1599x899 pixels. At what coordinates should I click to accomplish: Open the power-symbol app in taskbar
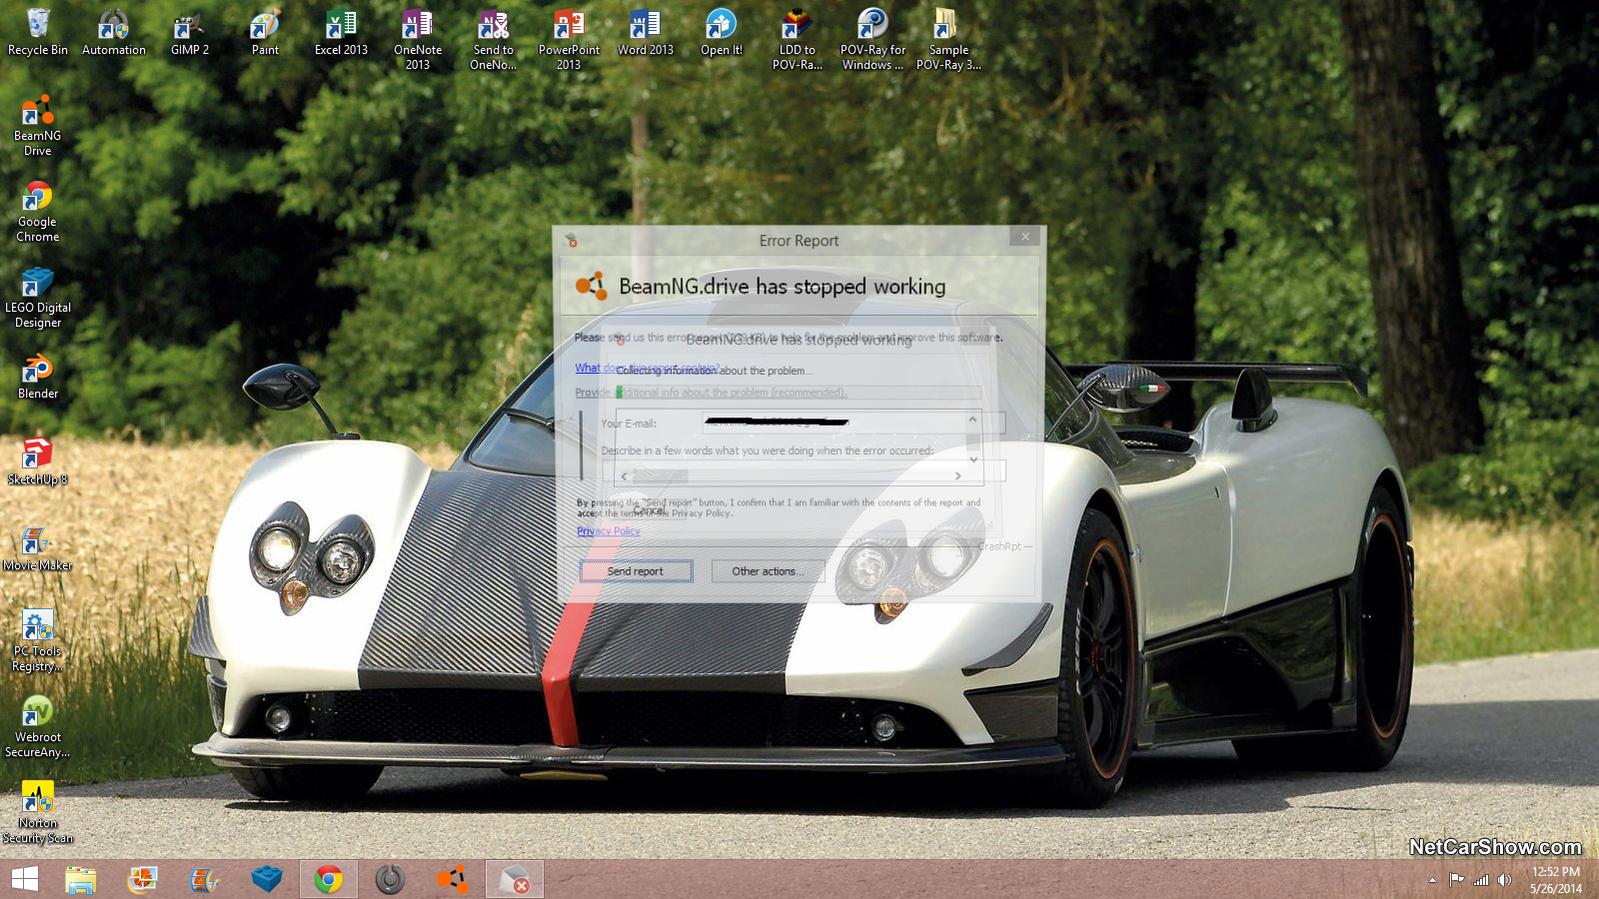[390, 879]
